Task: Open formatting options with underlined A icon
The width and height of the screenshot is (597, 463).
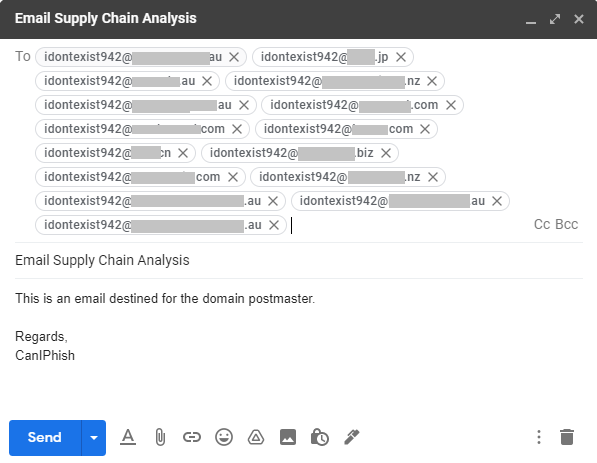Action: (128, 437)
